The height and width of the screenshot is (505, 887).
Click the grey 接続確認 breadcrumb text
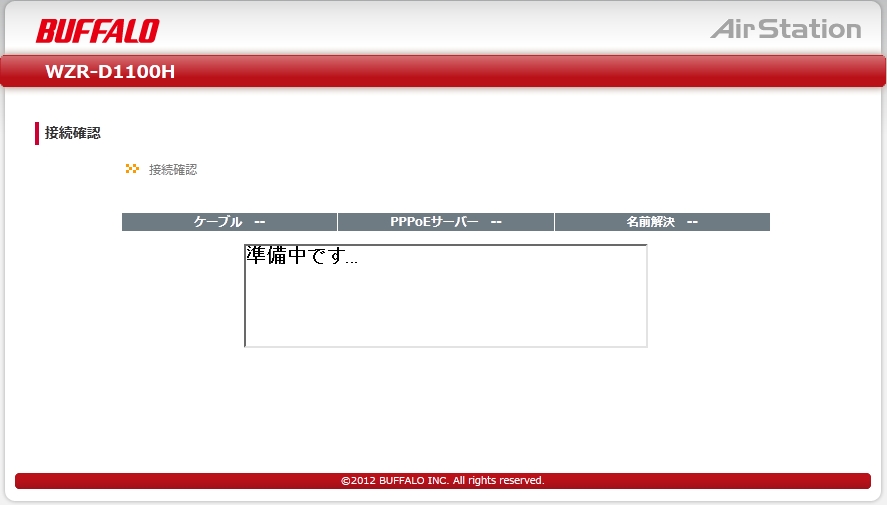point(173,170)
